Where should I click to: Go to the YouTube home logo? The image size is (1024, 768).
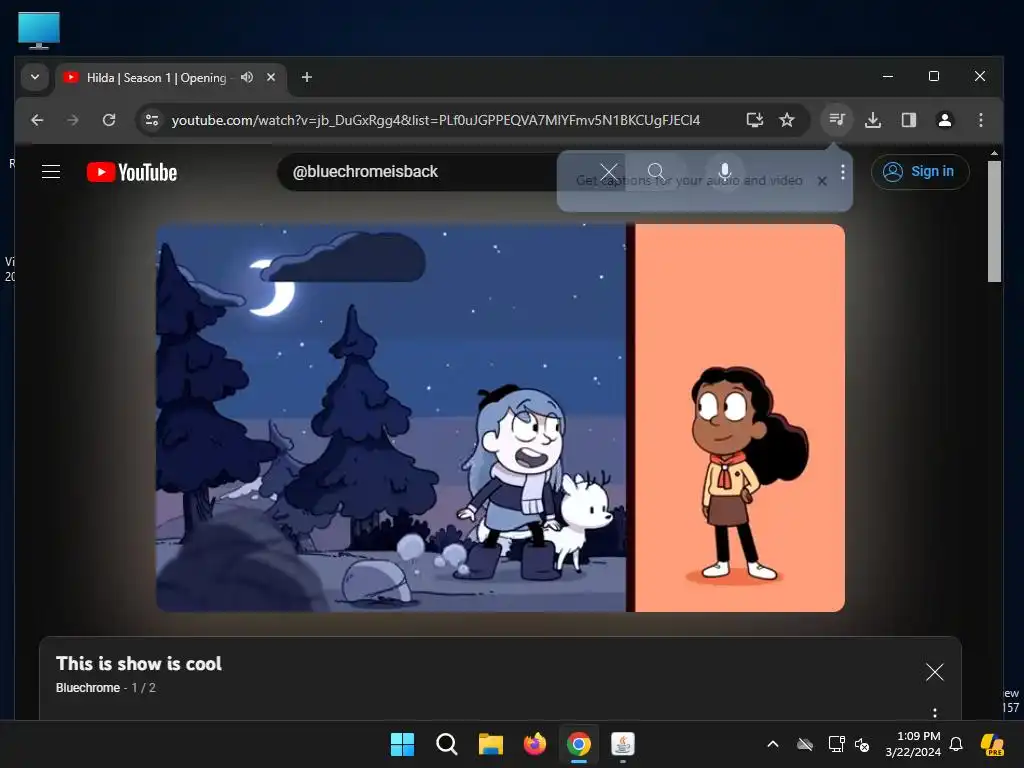coord(132,172)
